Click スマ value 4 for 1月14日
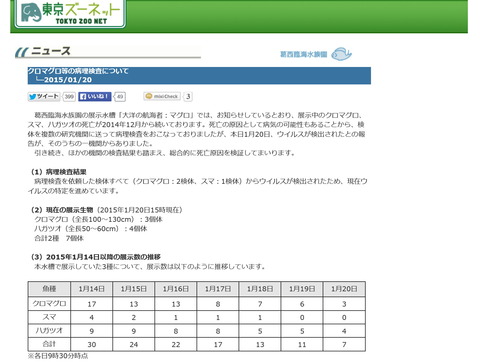The height and width of the screenshot is (362, 480). pos(92,317)
